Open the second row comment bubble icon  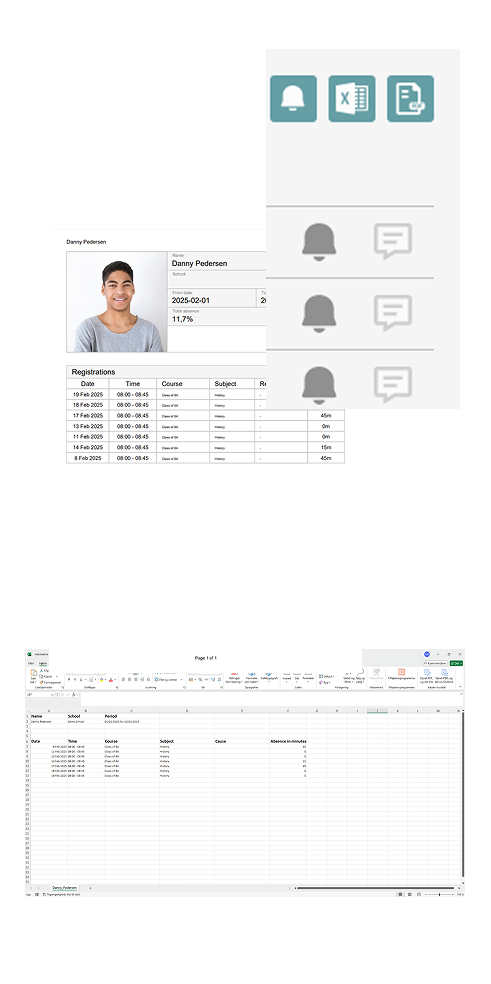pos(393,313)
